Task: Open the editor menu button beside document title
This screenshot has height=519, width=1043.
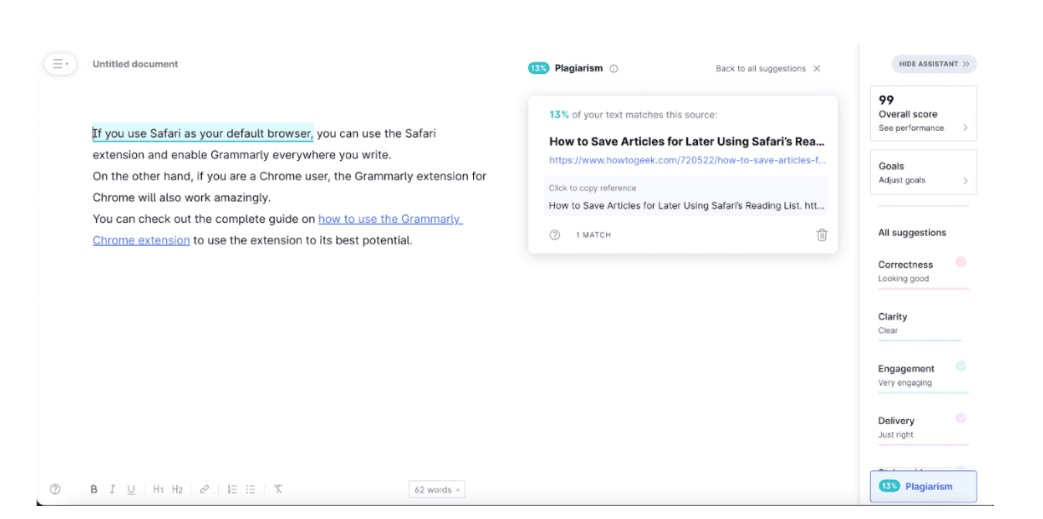Action: point(60,64)
